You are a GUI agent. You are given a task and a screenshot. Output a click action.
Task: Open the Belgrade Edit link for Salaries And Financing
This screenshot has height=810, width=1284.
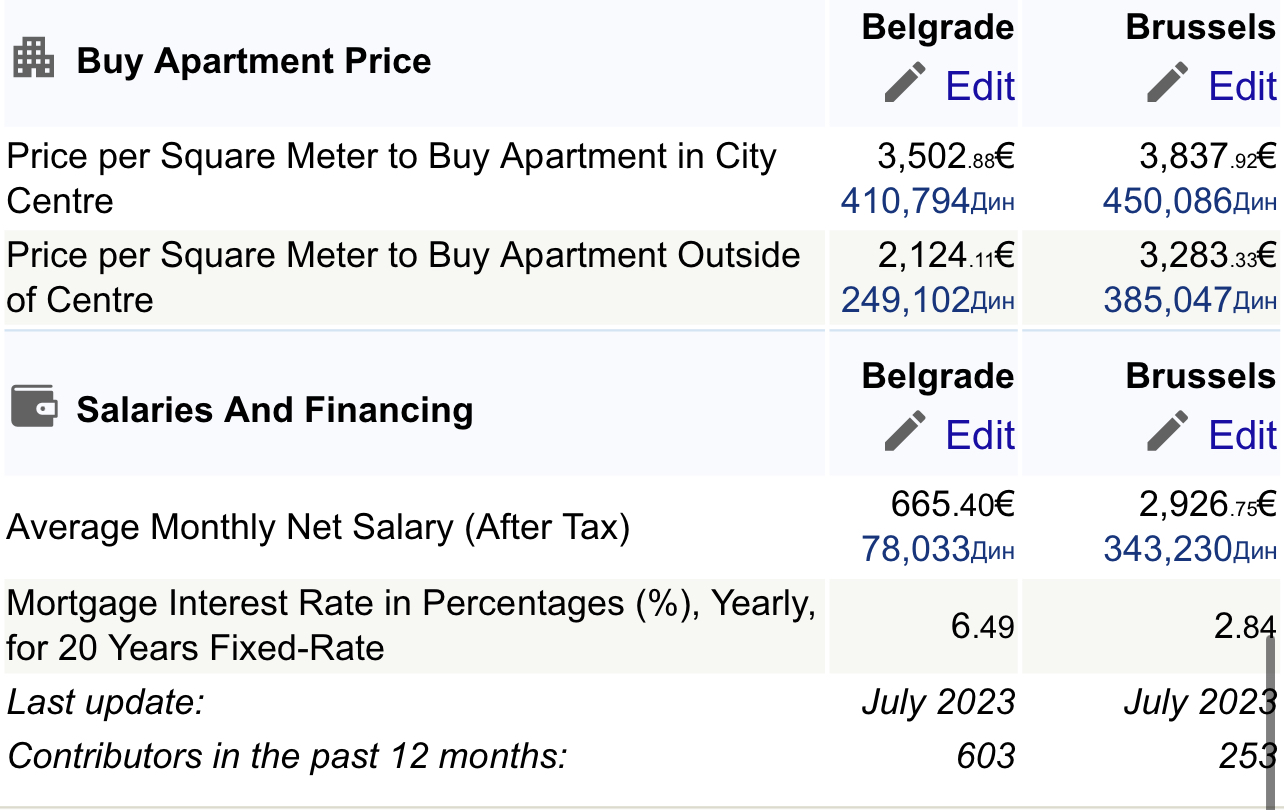[980, 436]
